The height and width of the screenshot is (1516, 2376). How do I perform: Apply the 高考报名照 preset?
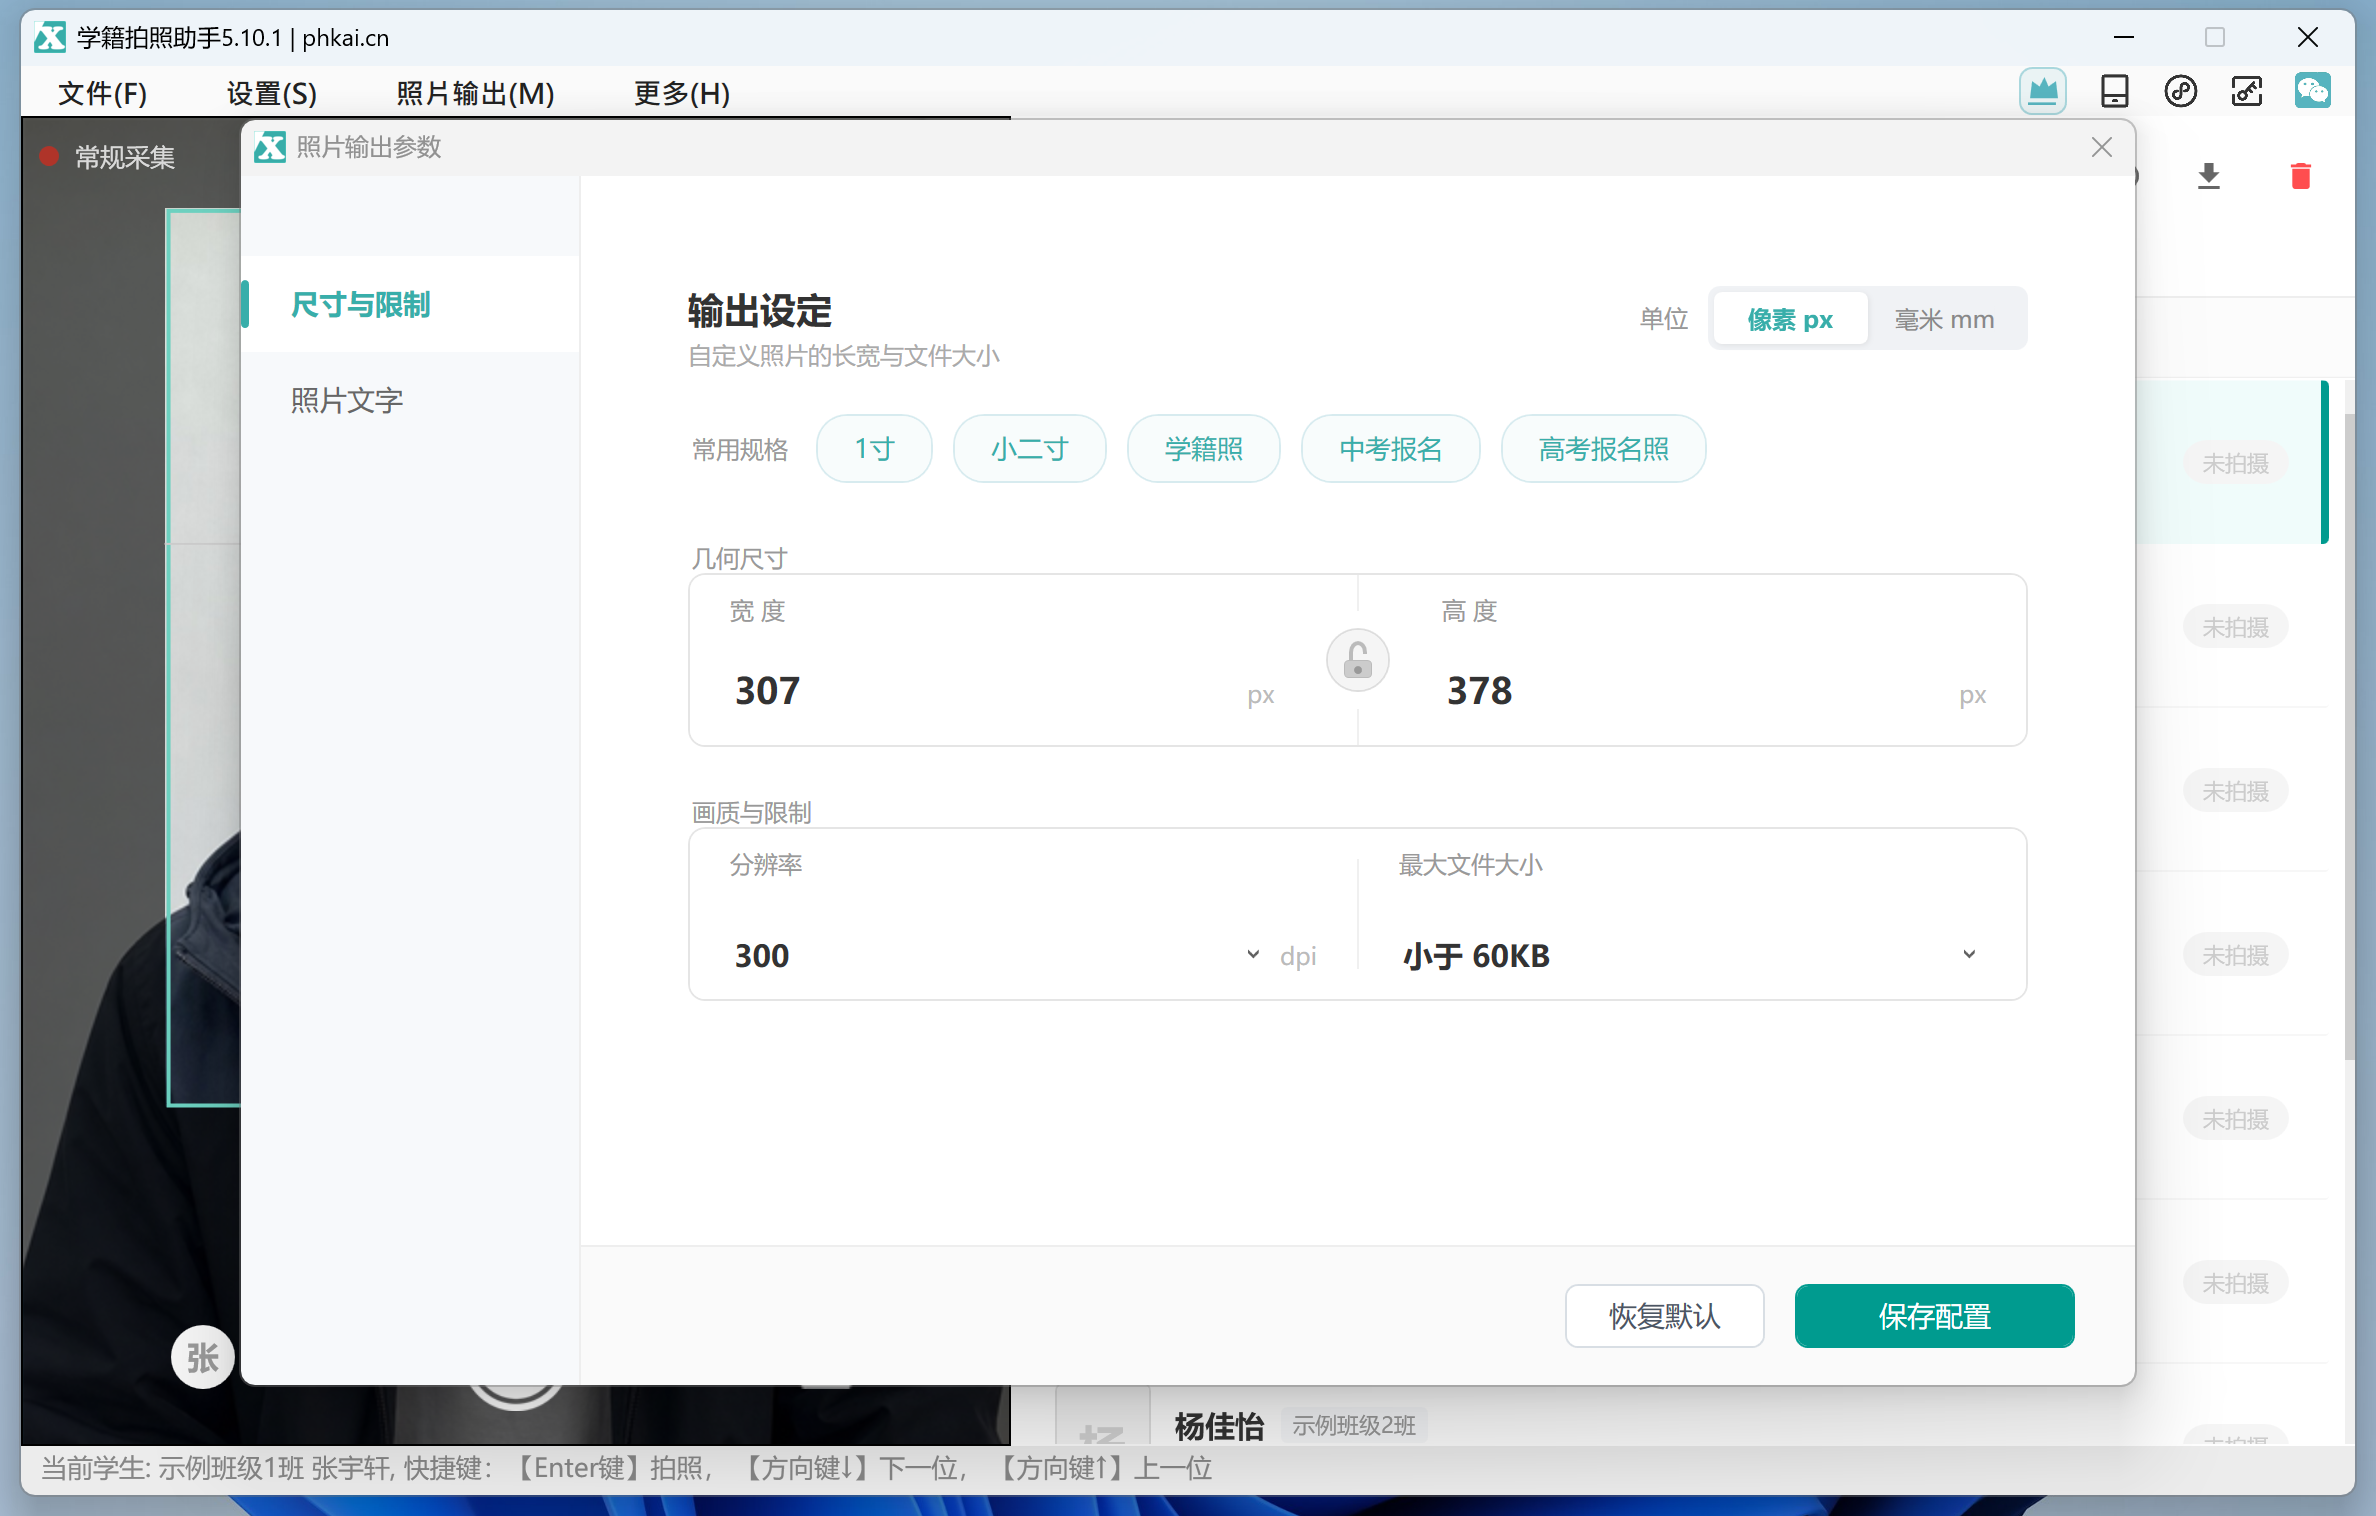click(1603, 449)
